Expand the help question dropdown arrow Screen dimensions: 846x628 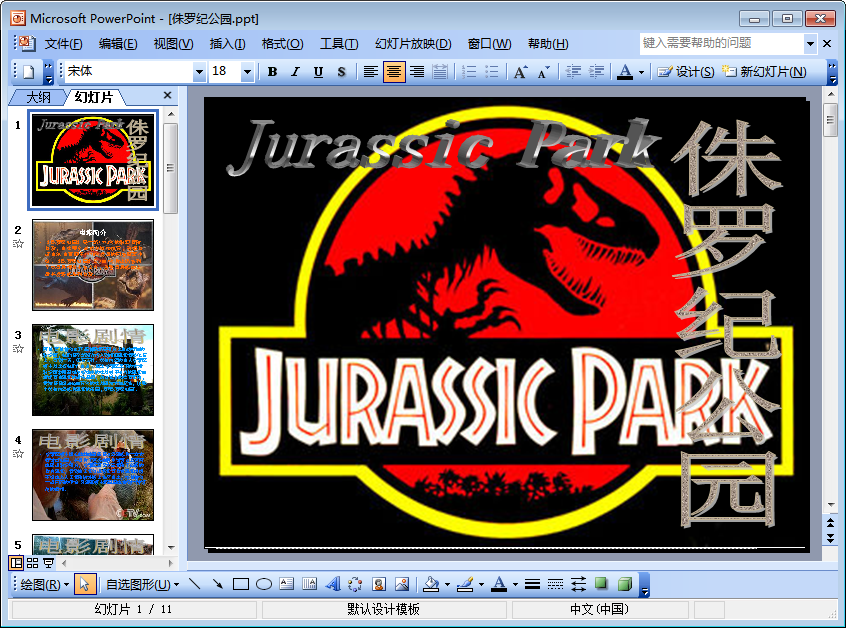[810, 44]
